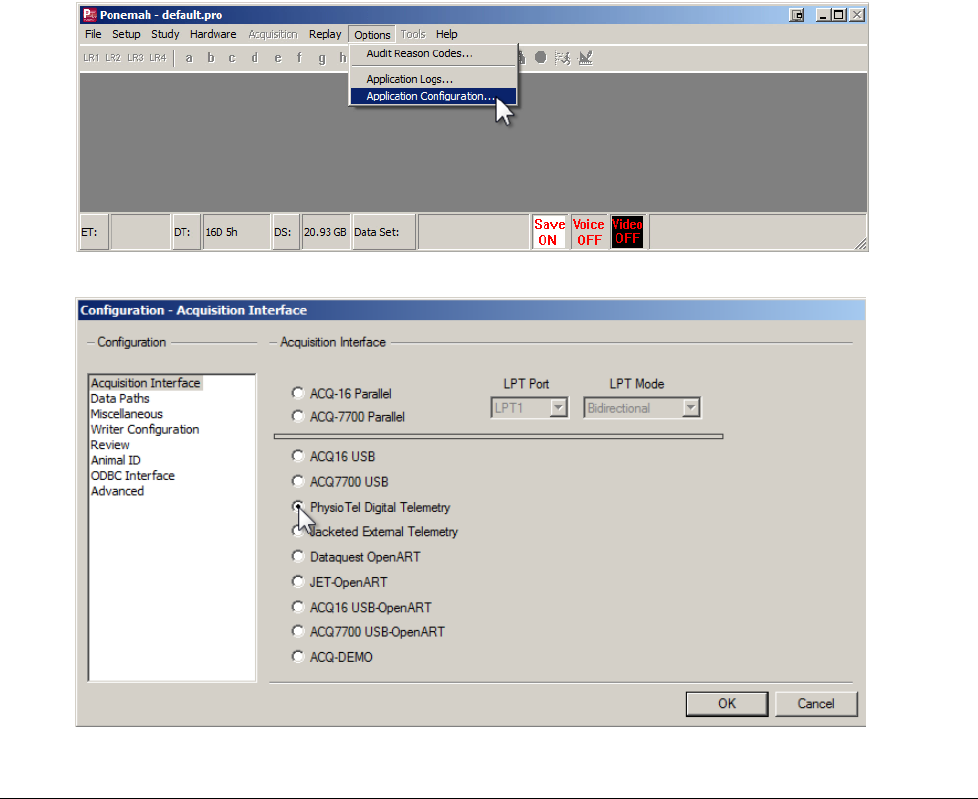This screenshot has height=799, width=978.
Task: Click toolbar letter icon 'd'
Action: 254,58
